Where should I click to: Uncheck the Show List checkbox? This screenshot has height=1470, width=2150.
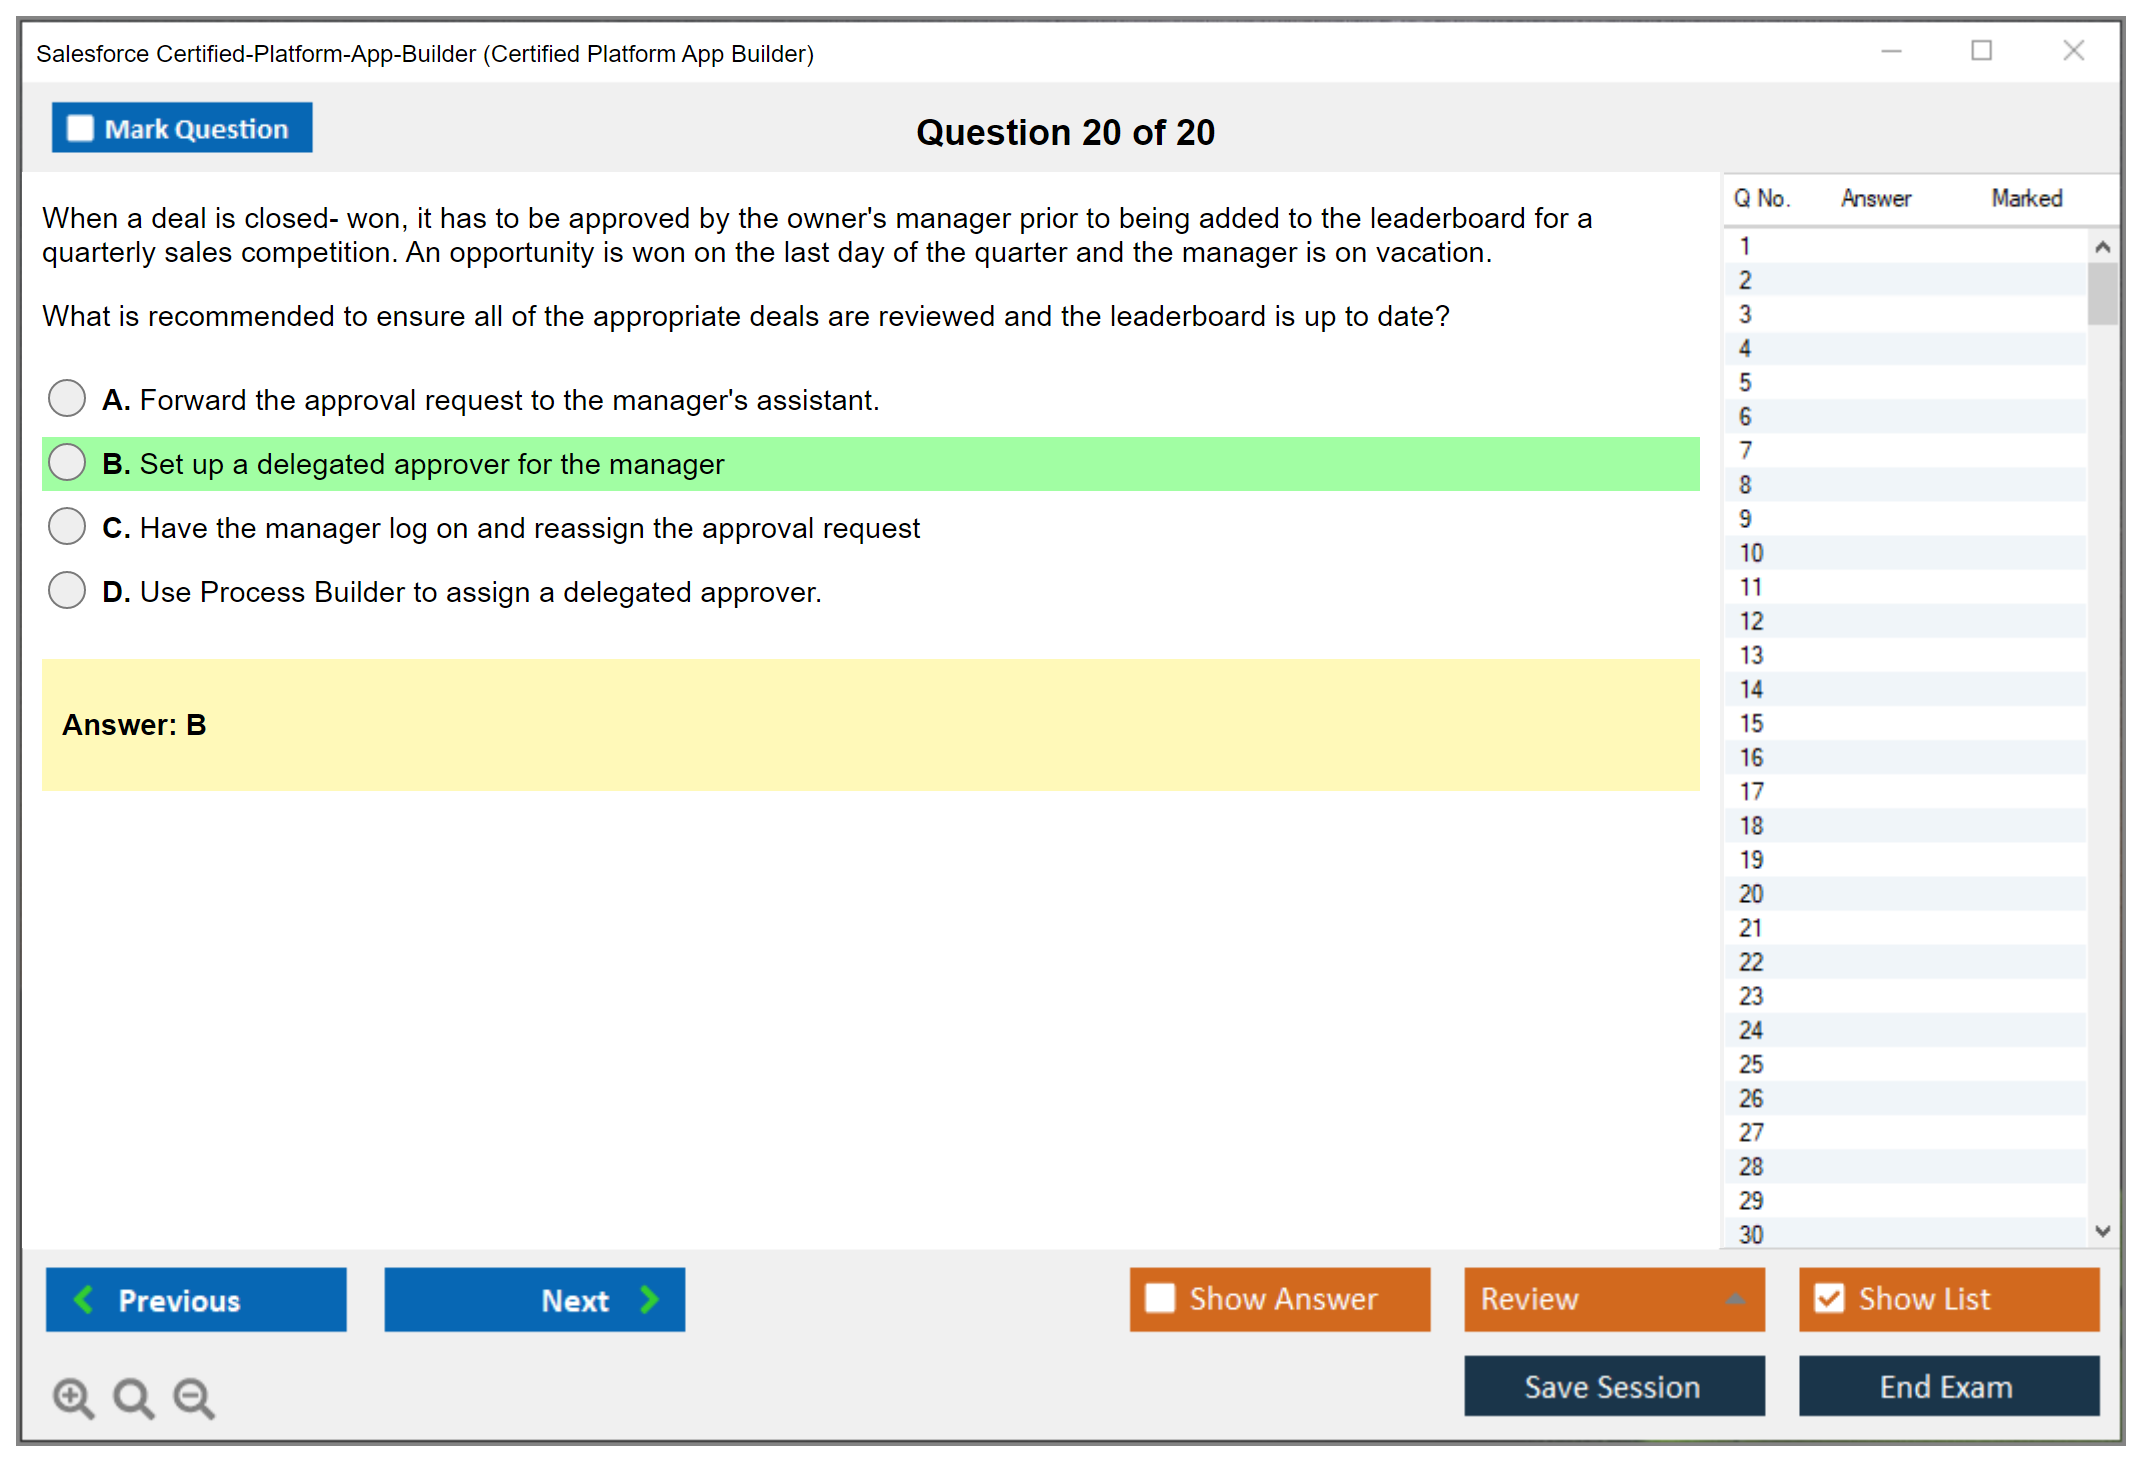pyautogui.click(x=1829, y=1298)
